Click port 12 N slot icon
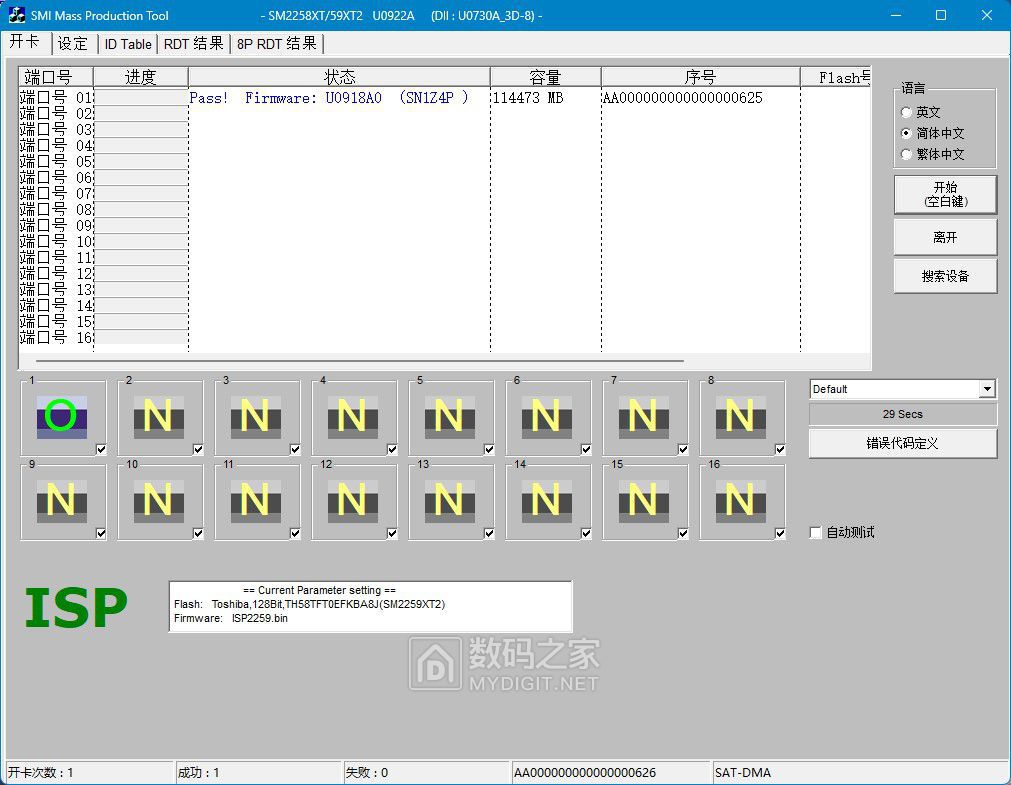 click(352, 501)
